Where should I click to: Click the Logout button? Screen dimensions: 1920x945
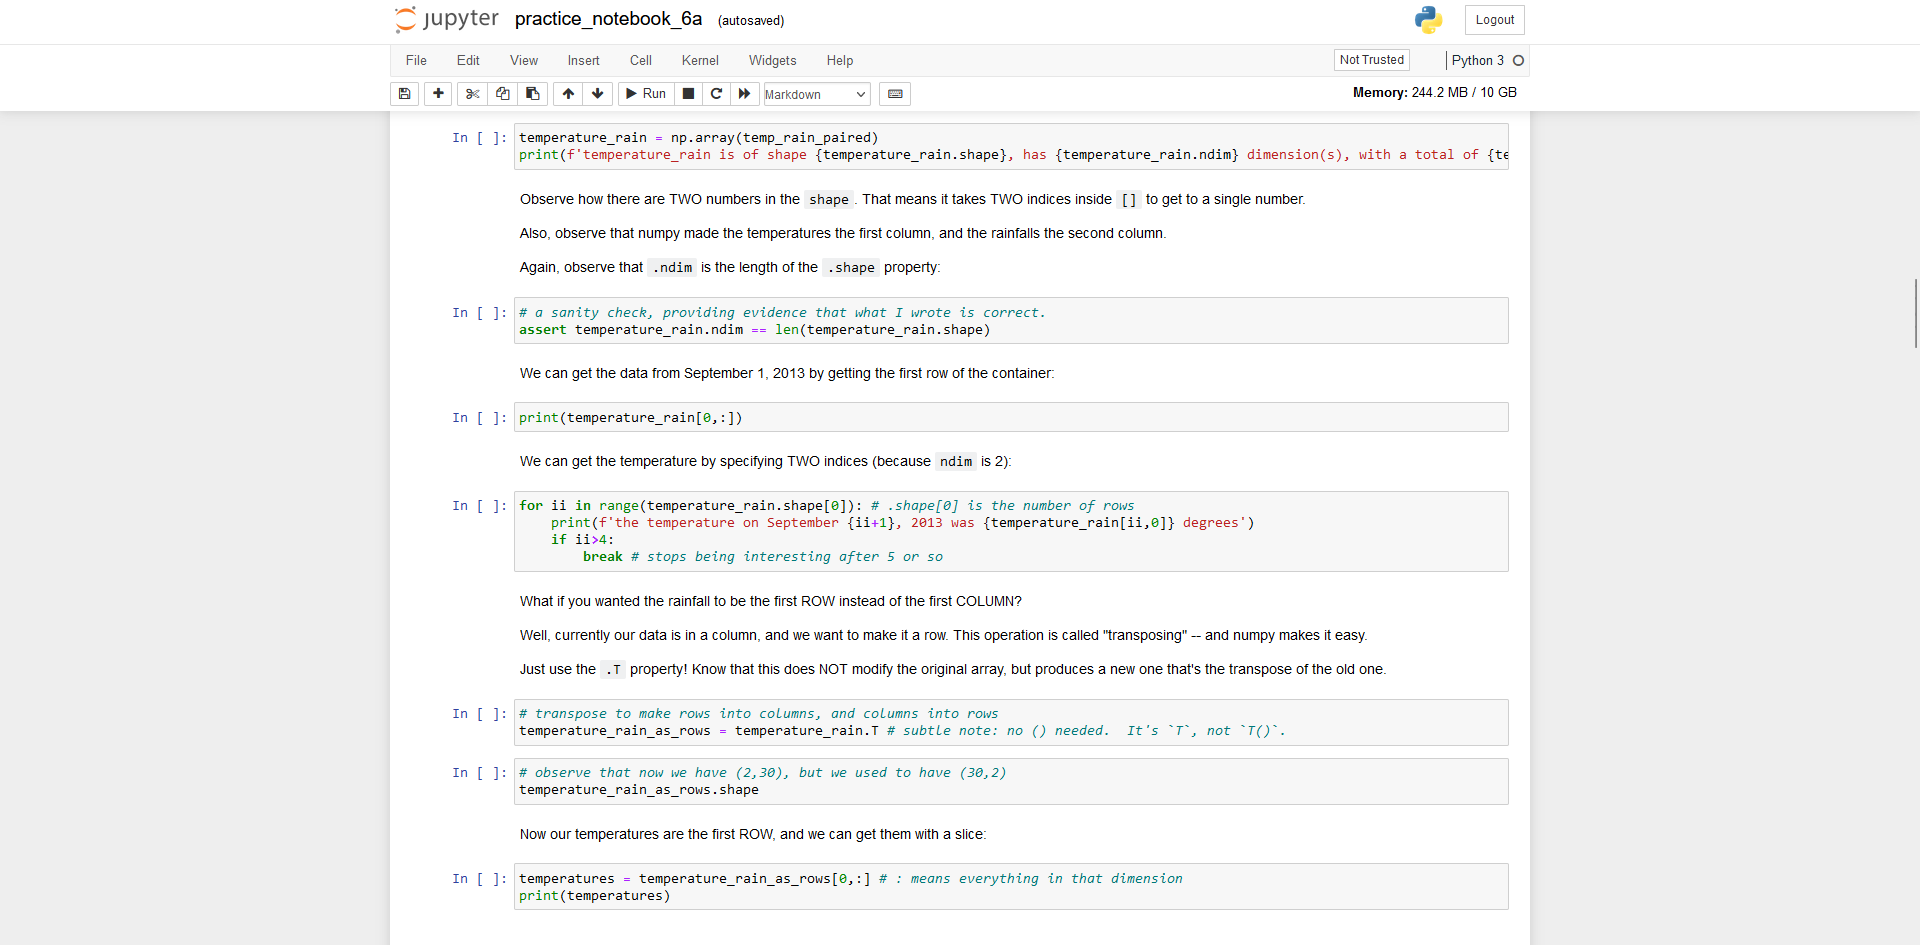[1493, 19]
